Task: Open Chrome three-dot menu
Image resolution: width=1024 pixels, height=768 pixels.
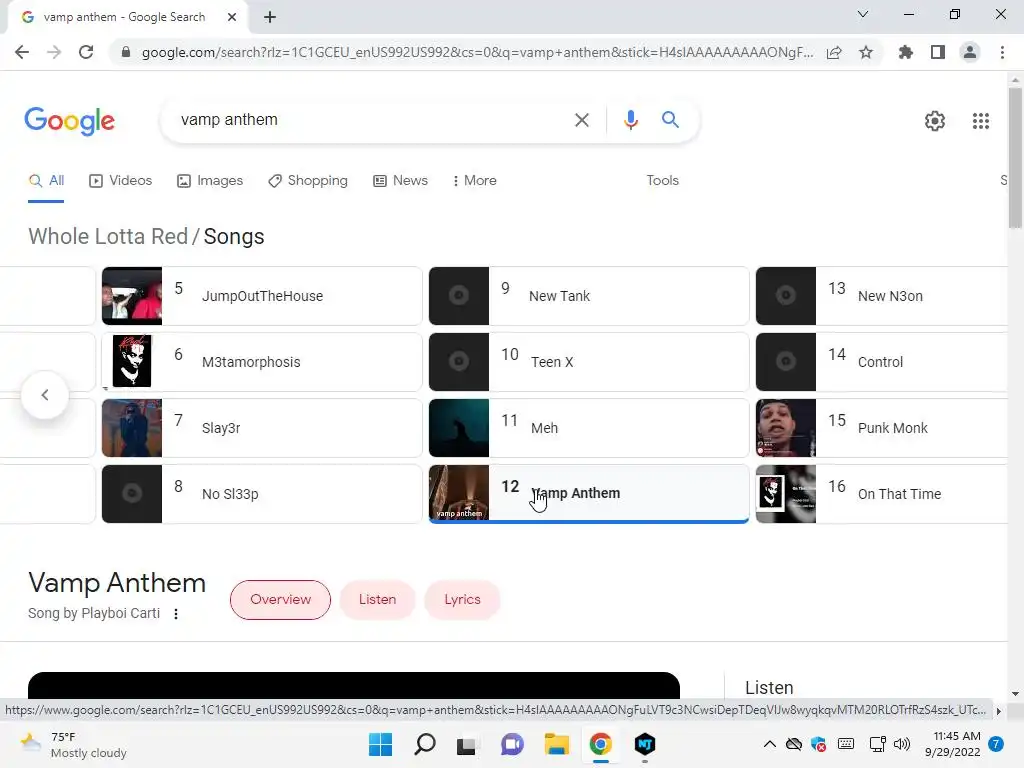Action: point(1002,52)
